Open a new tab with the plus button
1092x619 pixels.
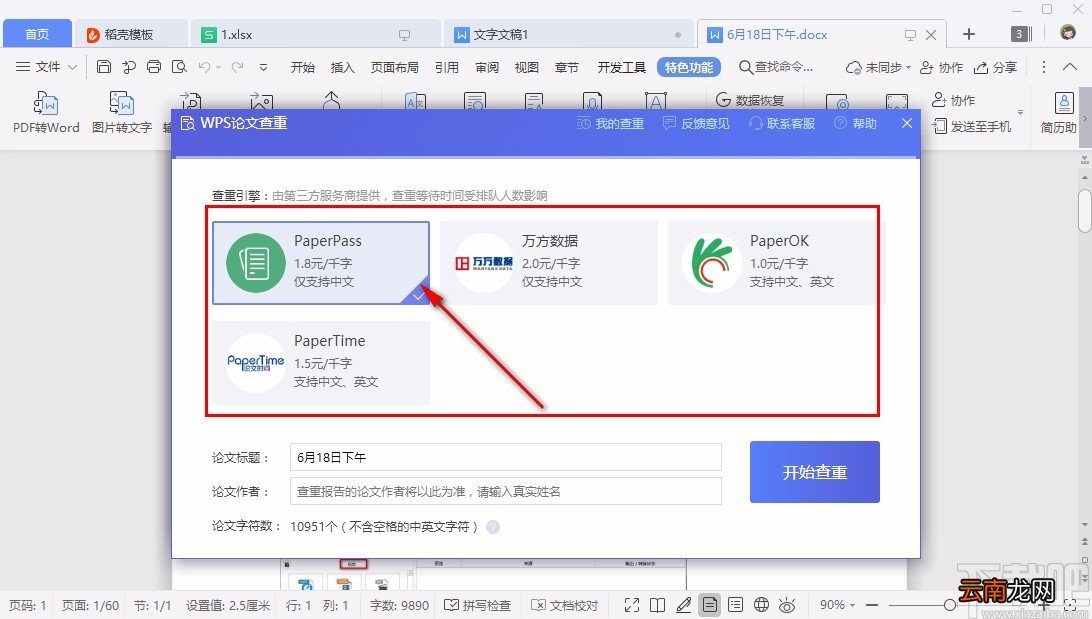click(x=969, y=34)
